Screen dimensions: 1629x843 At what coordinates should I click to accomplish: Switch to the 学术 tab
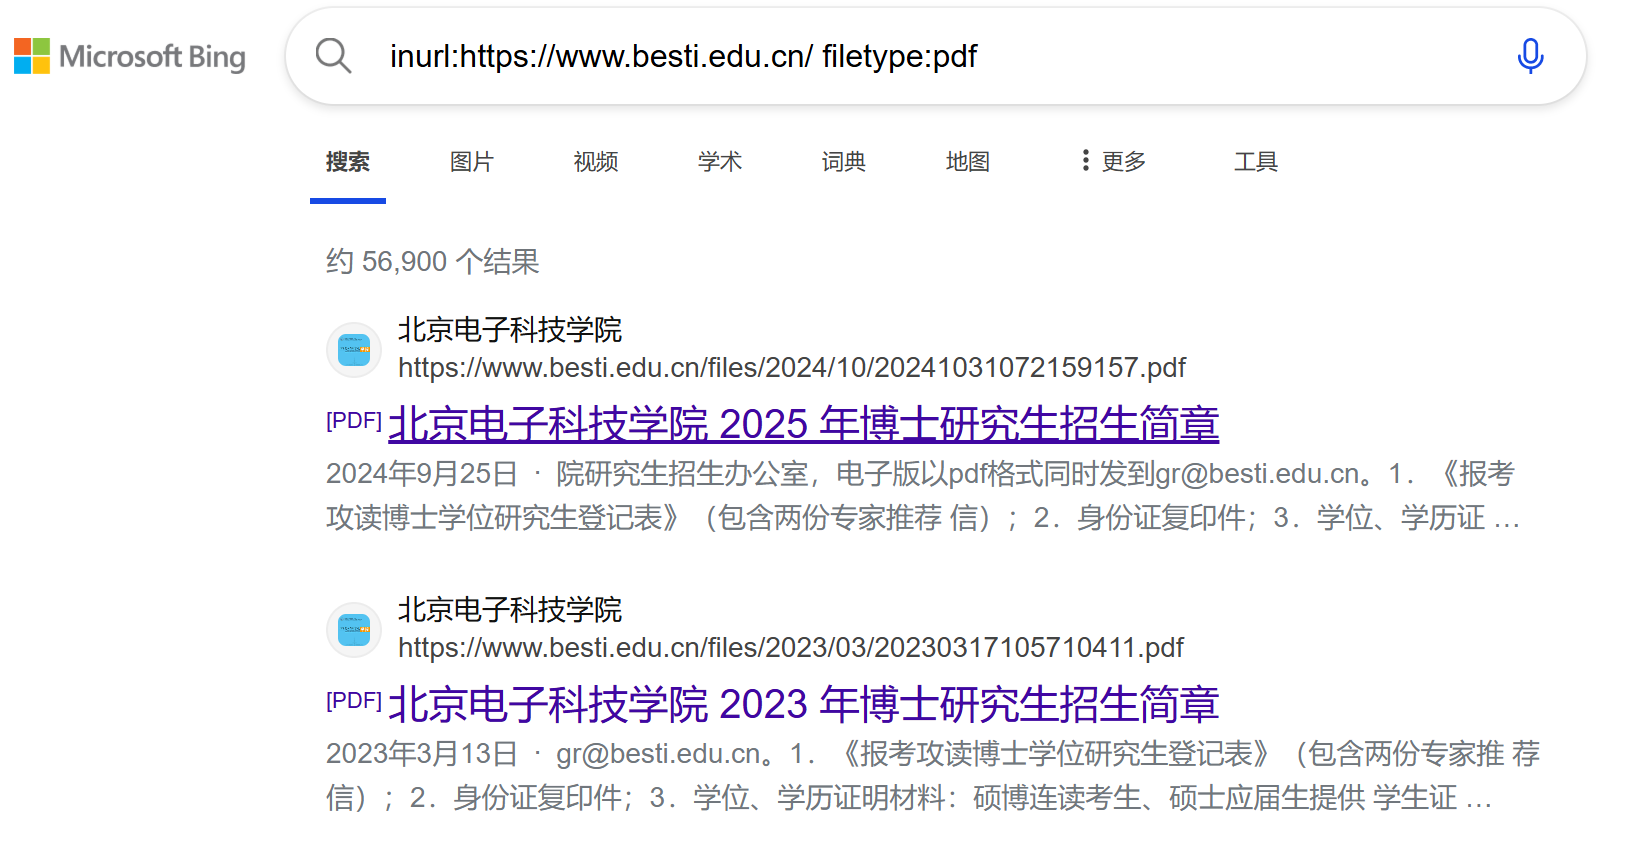pyautogui.click(x=720, y=161)
